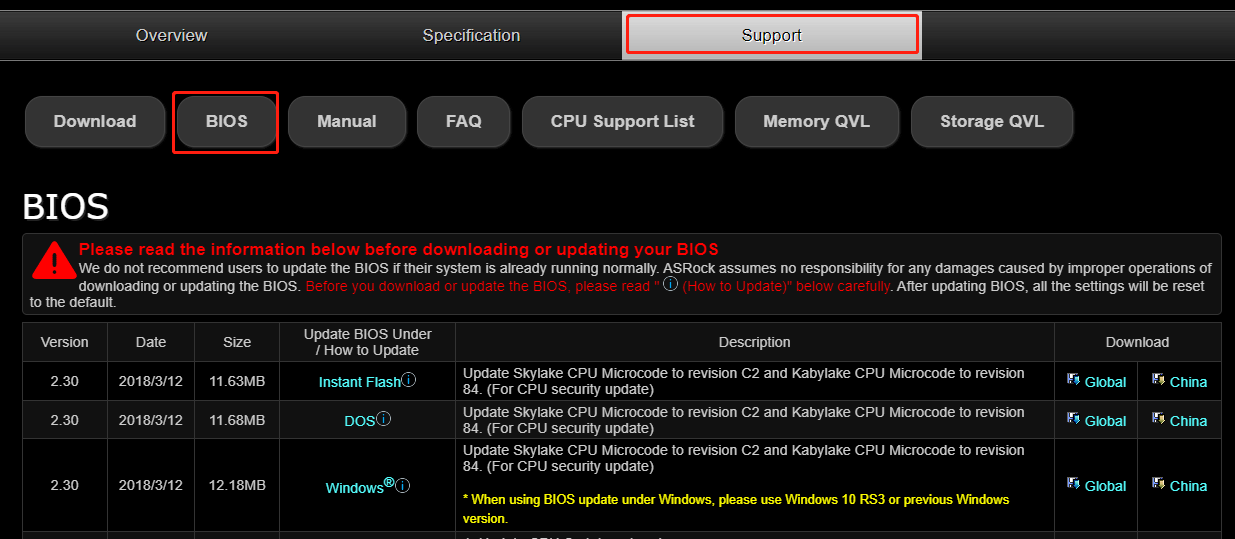Click download icon next to DOS Global
This screenshot has height=539, width=1235.
(x=1074, y=419)
